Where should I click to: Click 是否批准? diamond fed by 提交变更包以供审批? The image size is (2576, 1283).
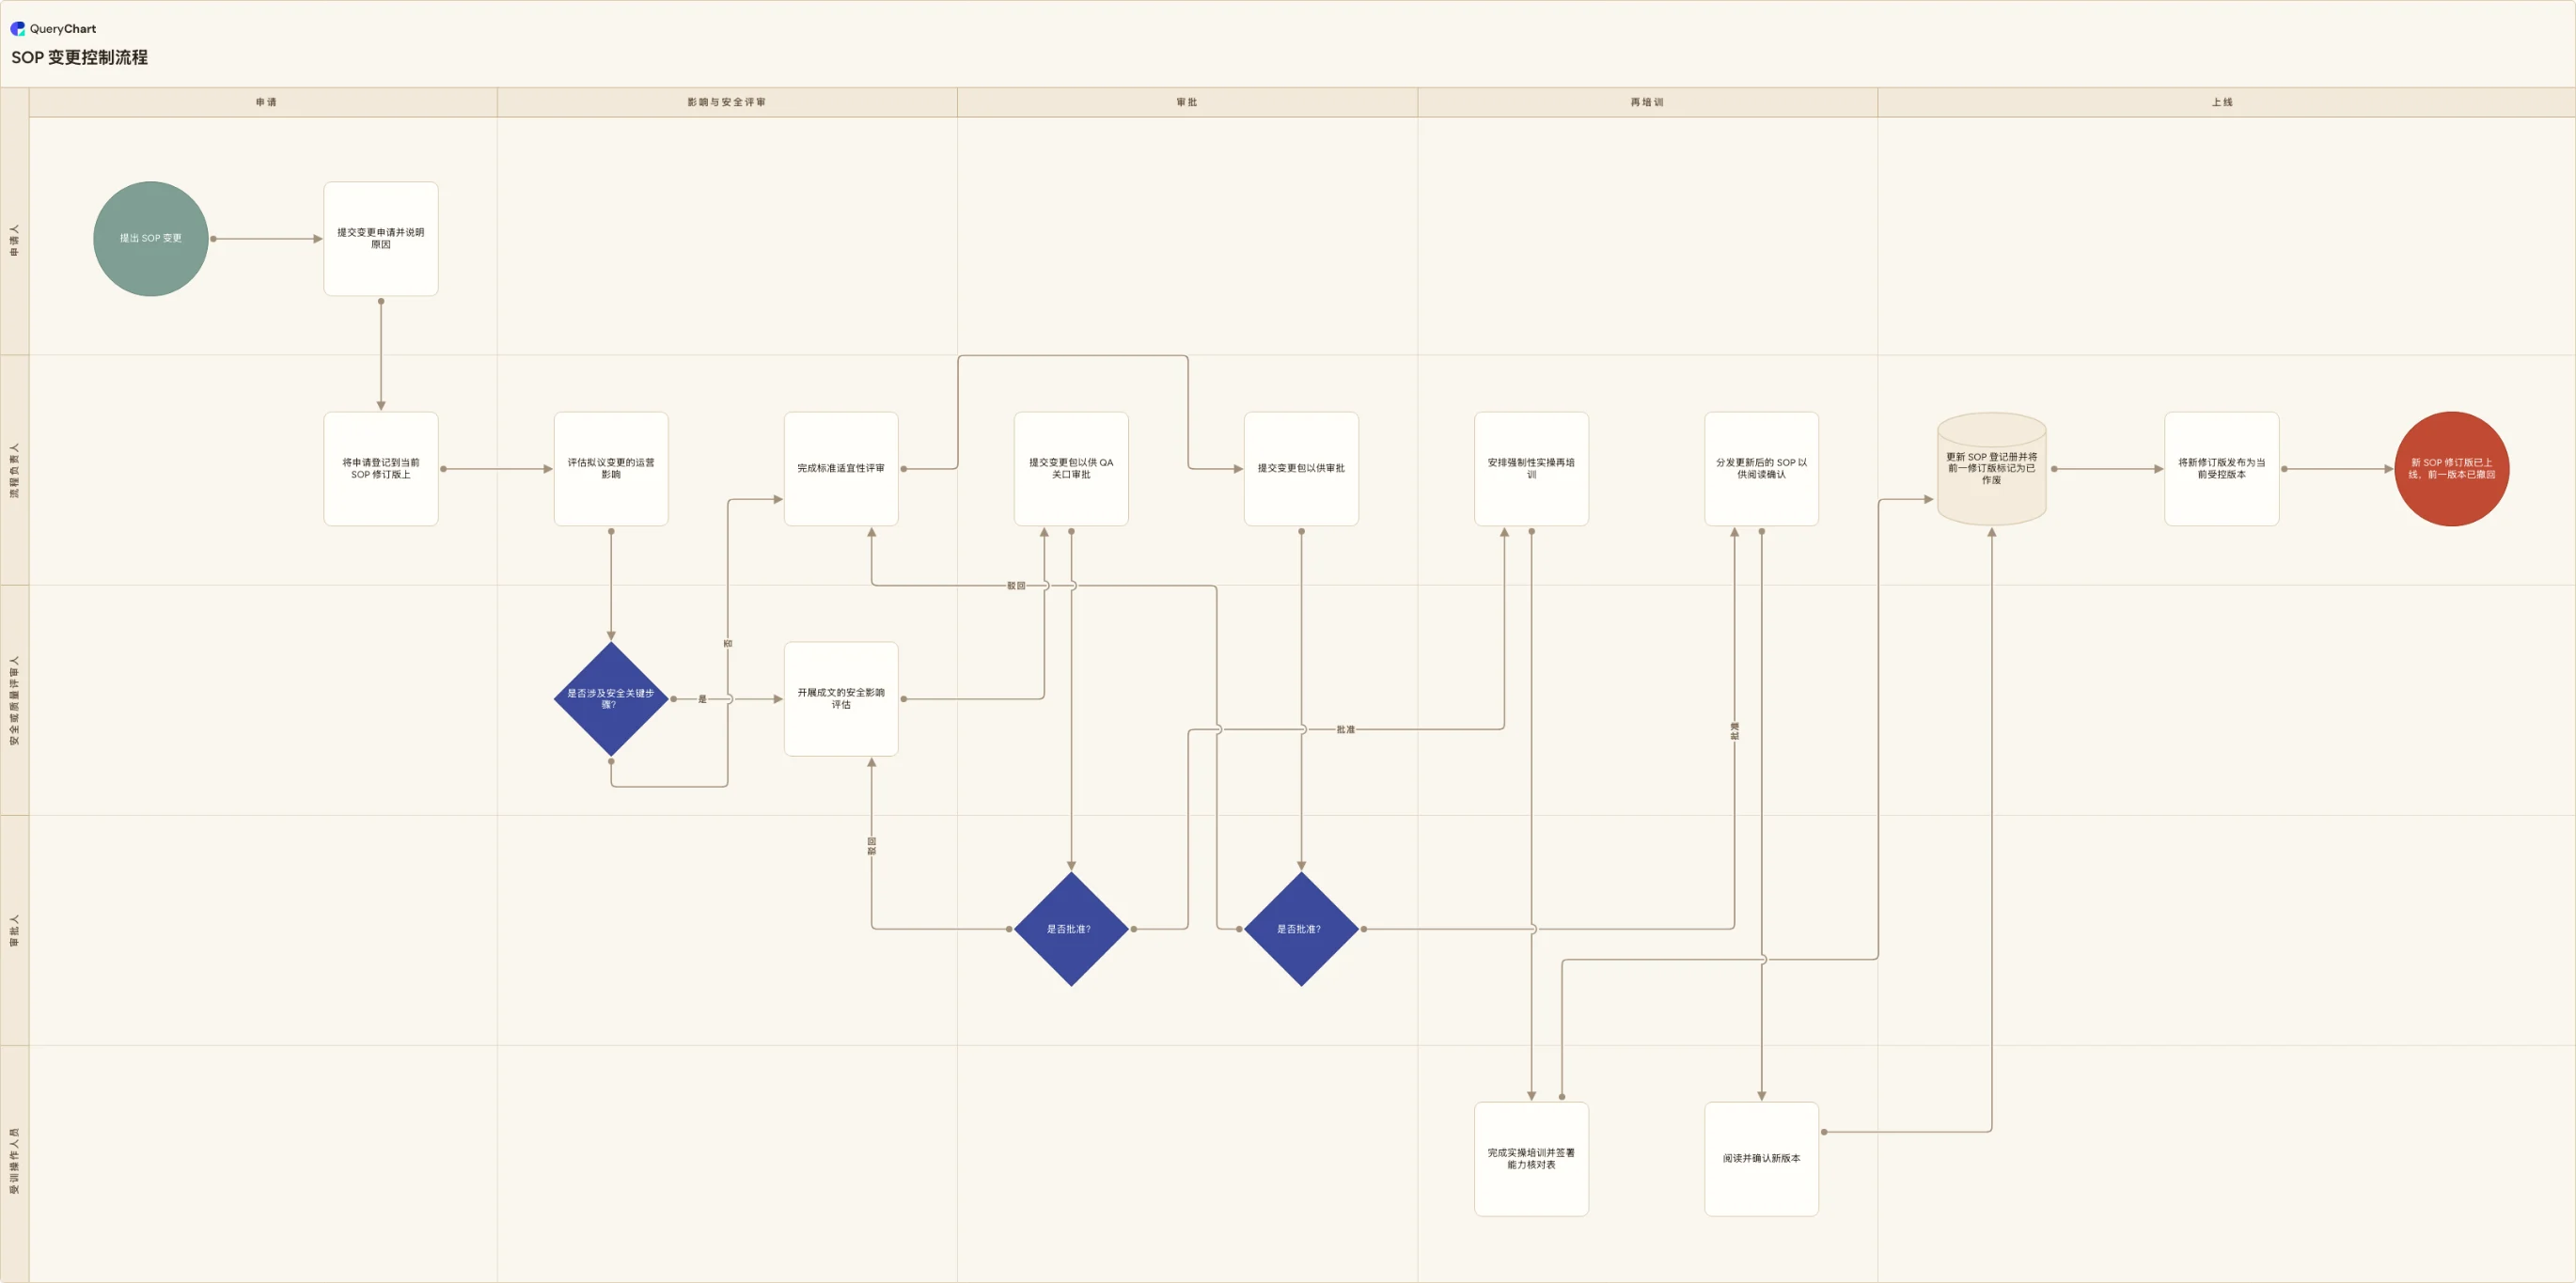(x=1301, y=929)
